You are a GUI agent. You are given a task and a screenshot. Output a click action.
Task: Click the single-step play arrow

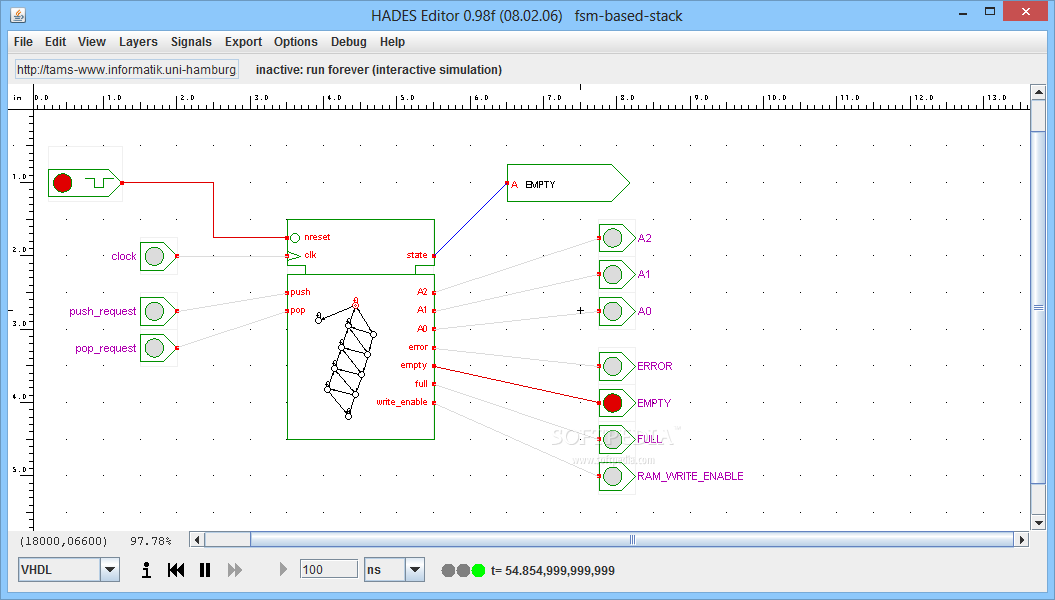coord(283,570)
